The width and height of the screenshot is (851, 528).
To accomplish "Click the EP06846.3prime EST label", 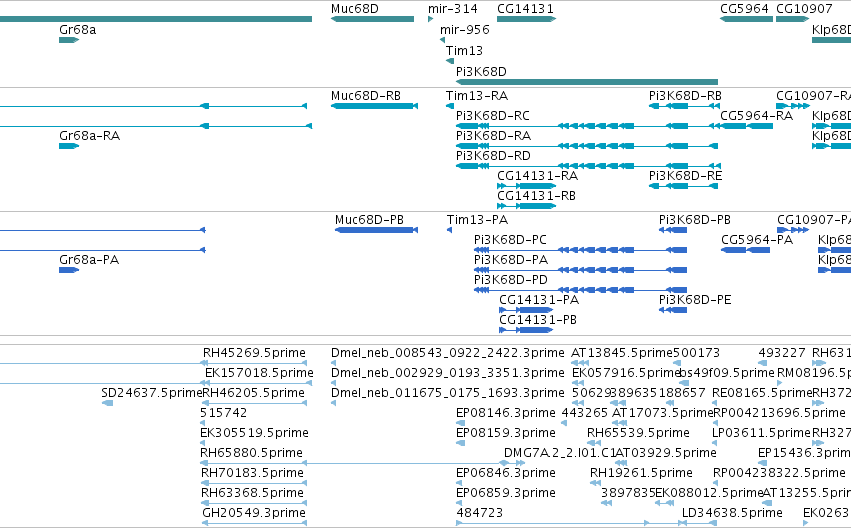I will click(x=506, y=473).
